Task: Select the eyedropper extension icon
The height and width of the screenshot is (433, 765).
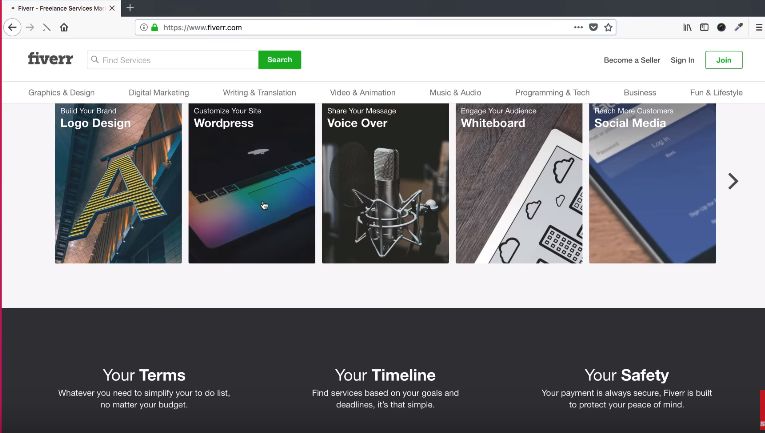Action: (x=739, y=27)
